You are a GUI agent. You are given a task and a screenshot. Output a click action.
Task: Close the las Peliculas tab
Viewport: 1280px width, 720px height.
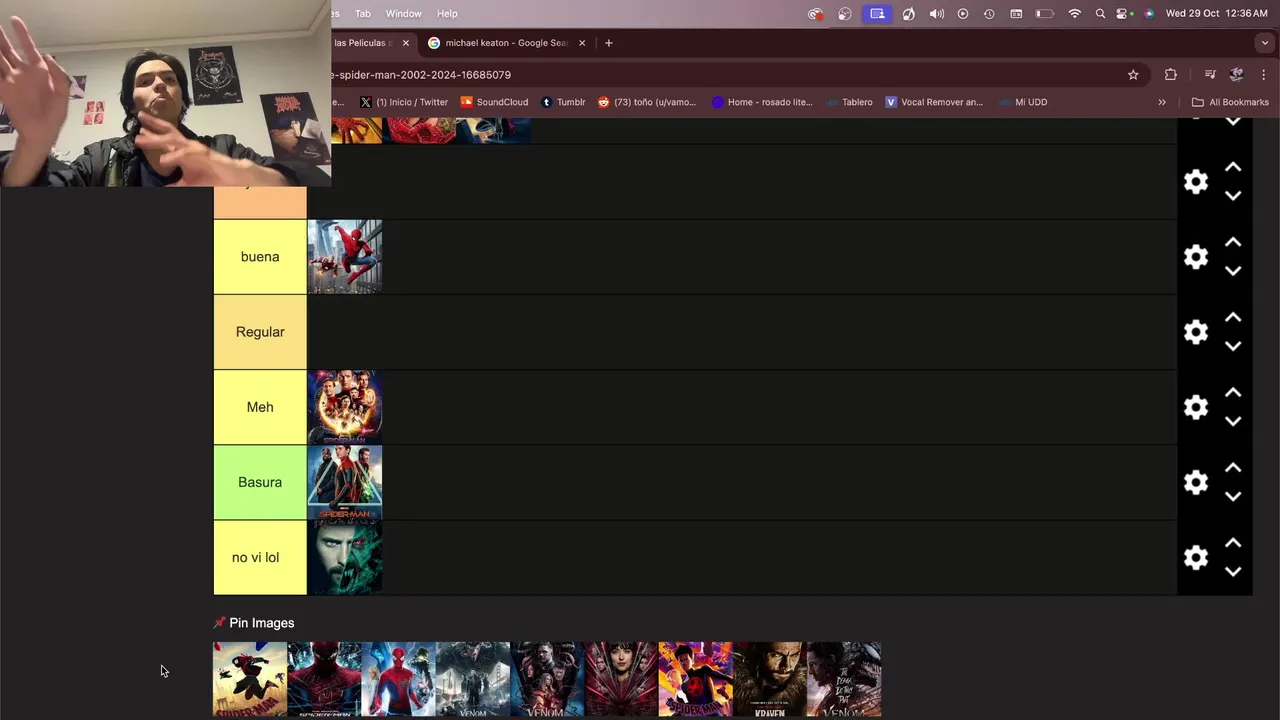click(405, 43)
